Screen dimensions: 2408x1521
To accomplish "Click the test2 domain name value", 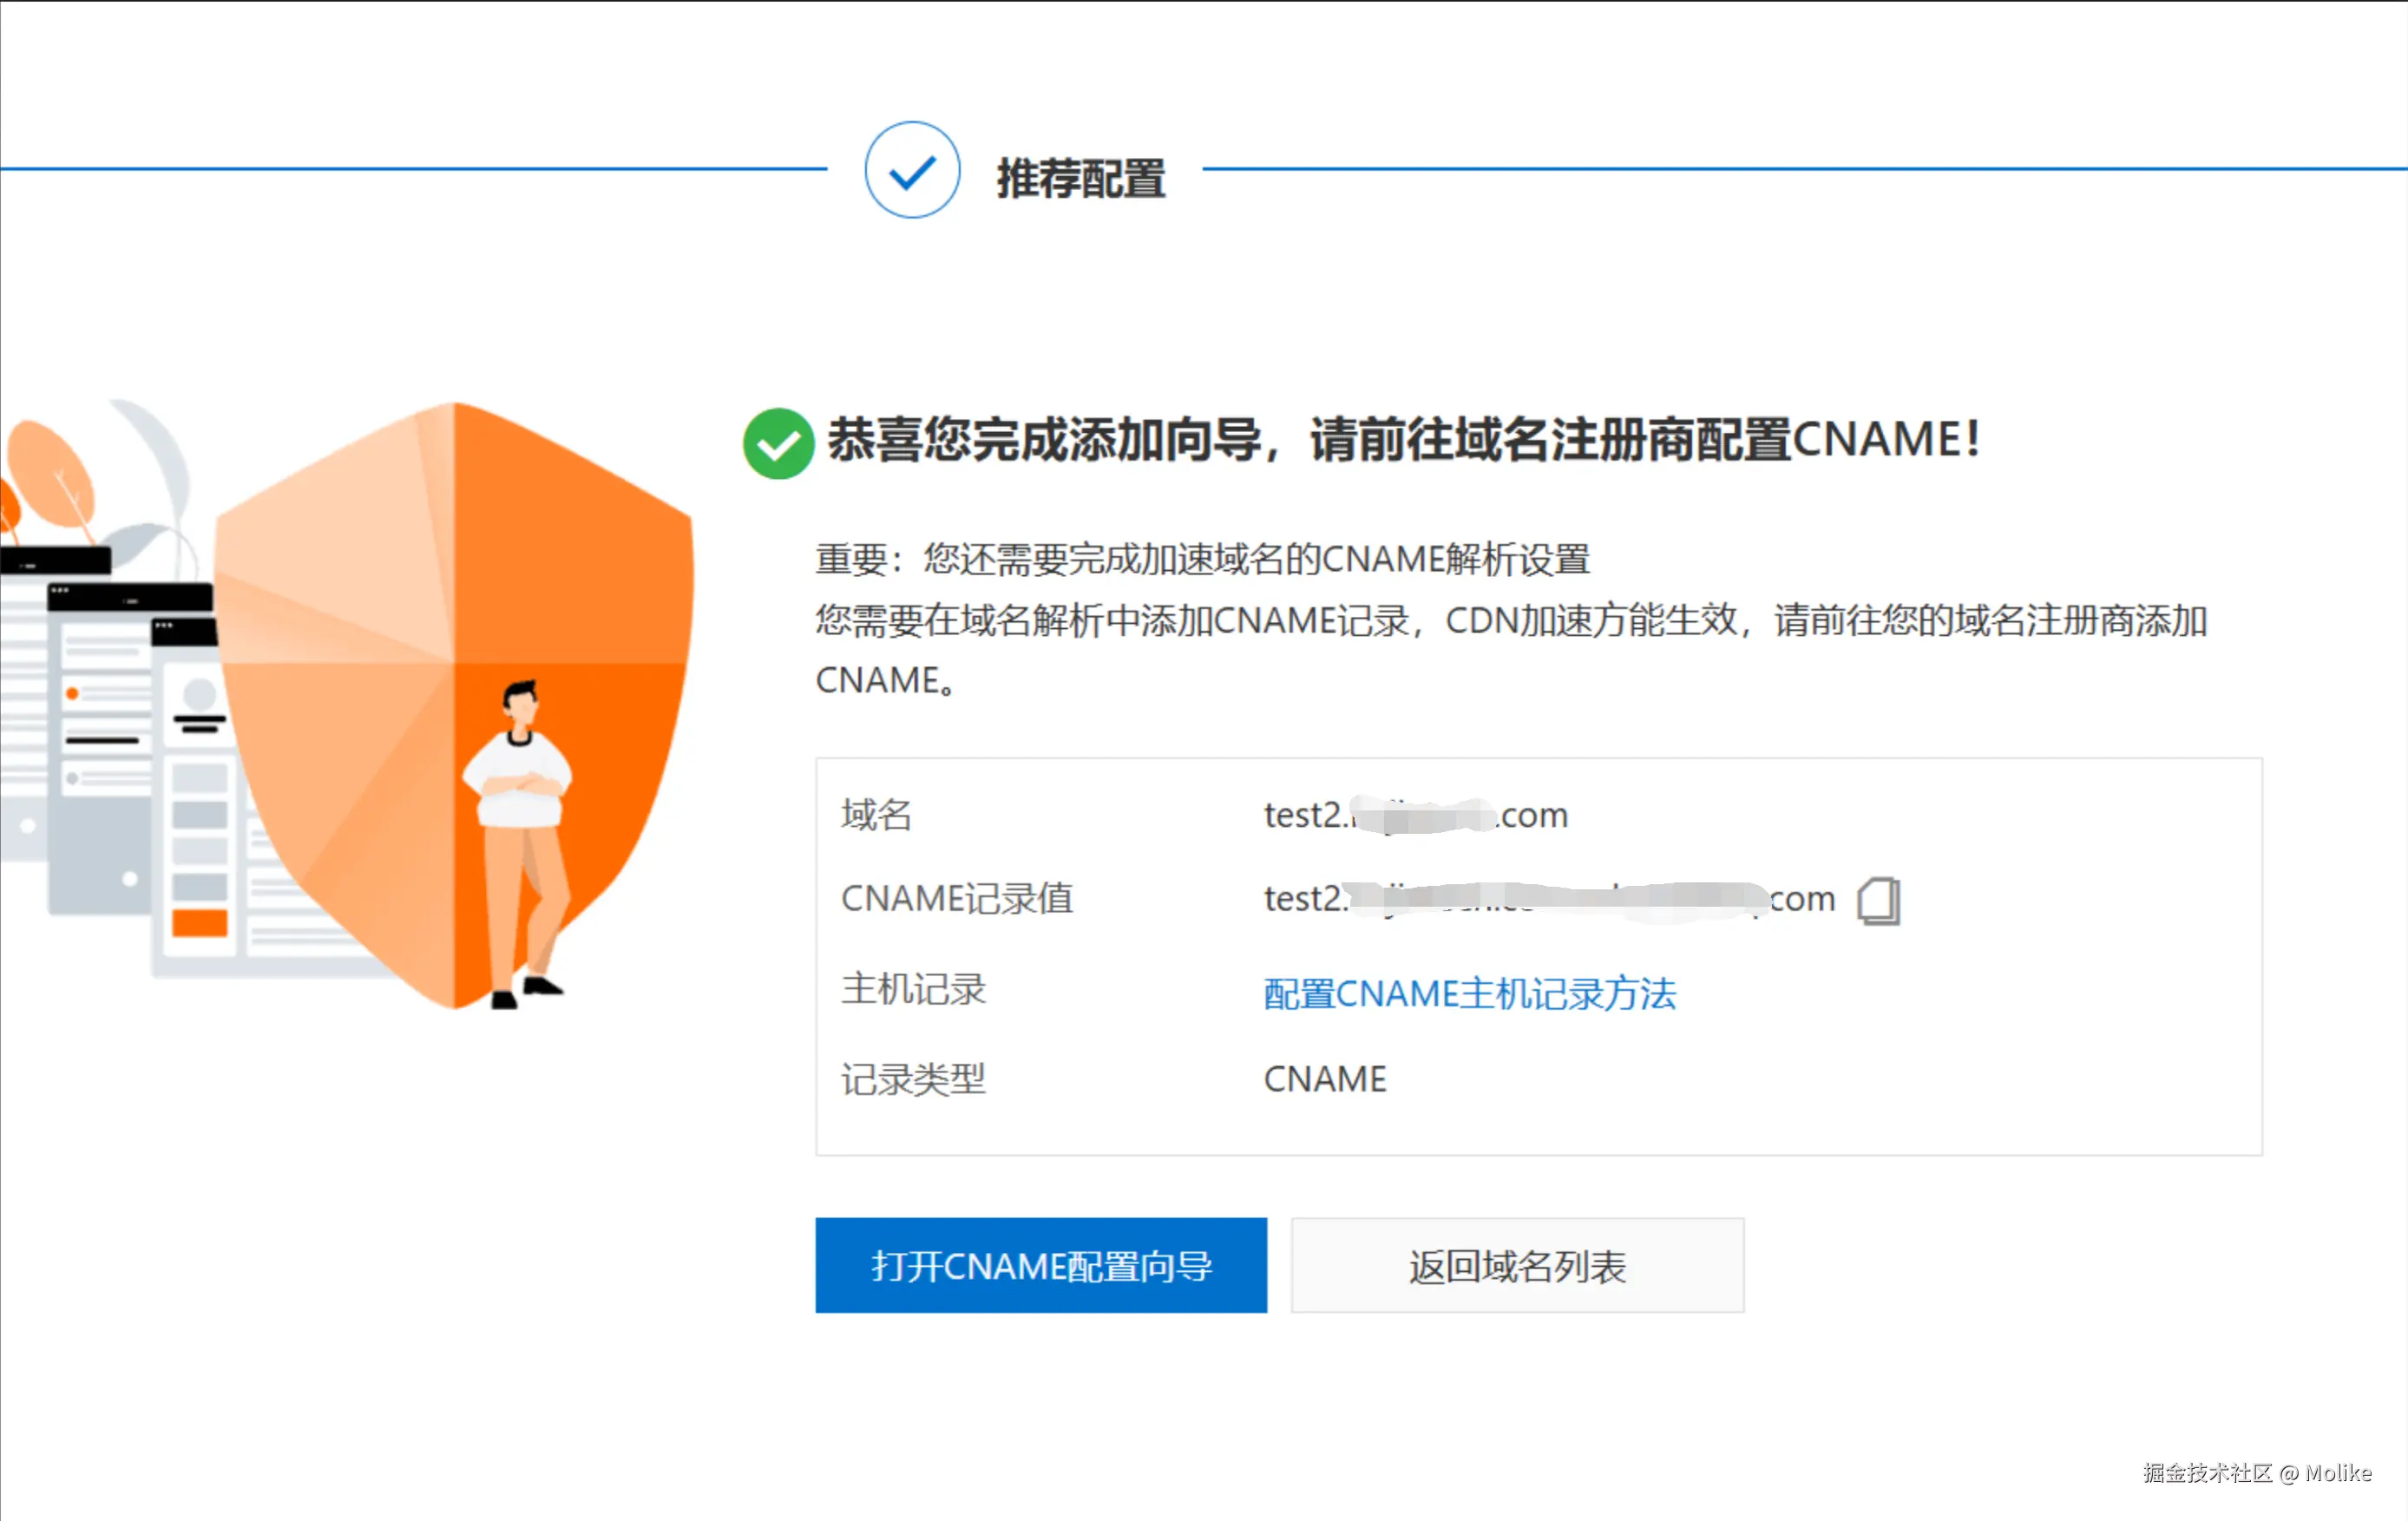I will (1415, 815).
